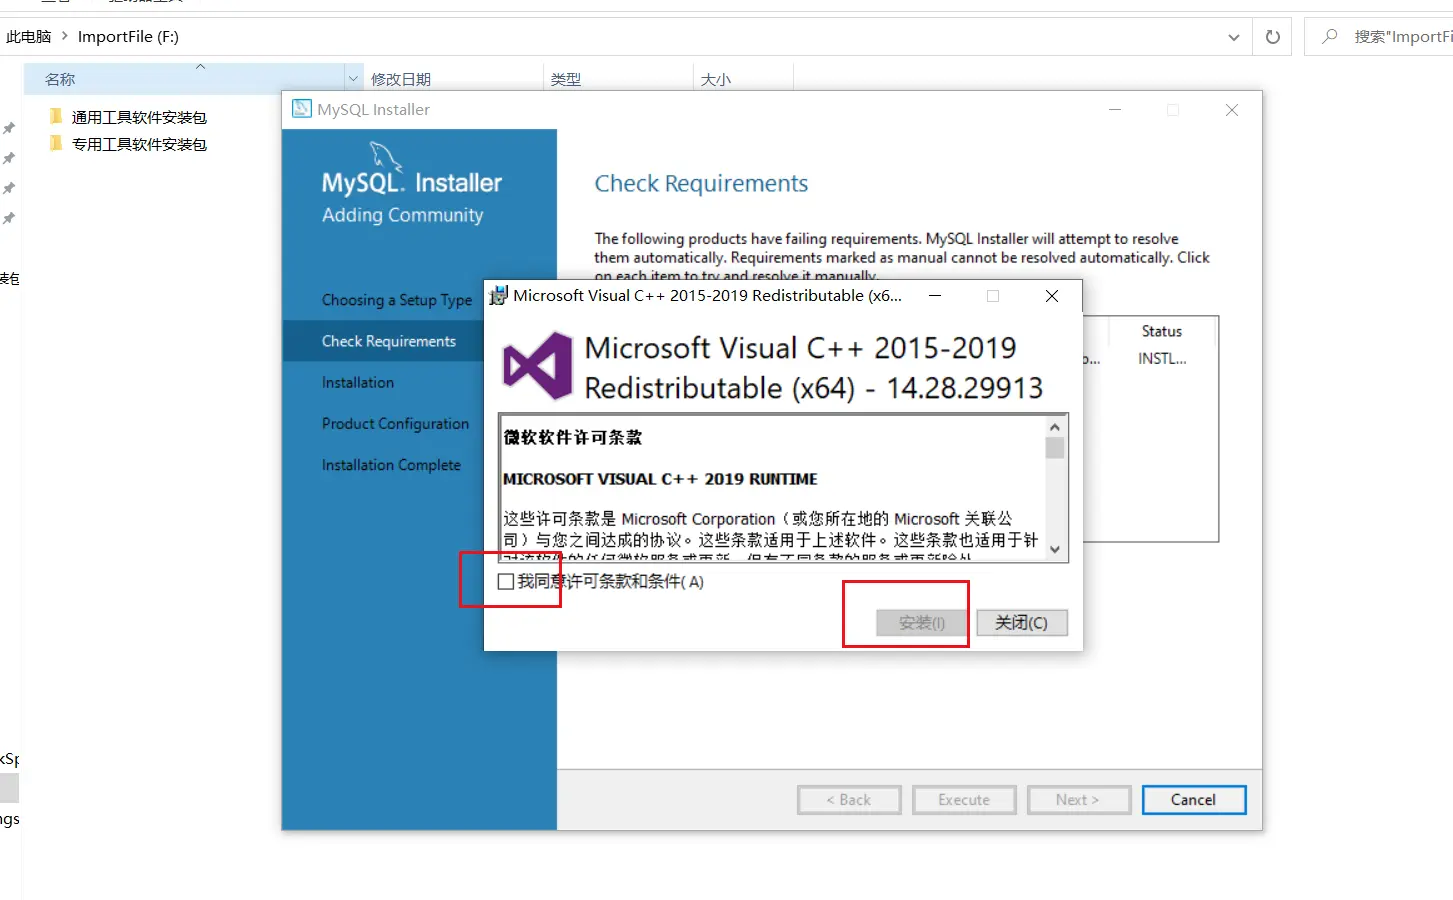Click the Visual C++ setup title bar icon
This screenshot has width=1453, height=900.
tap(498, 295)
